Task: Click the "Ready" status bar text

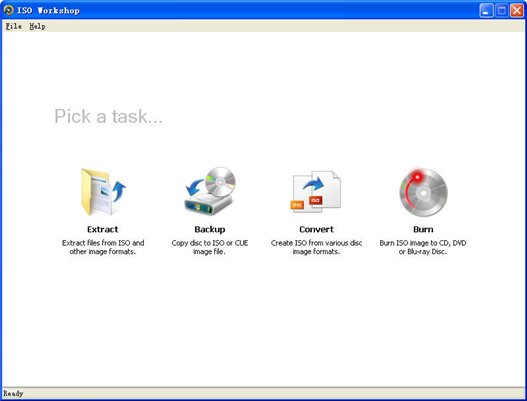Action: click(x=13, y=393)
